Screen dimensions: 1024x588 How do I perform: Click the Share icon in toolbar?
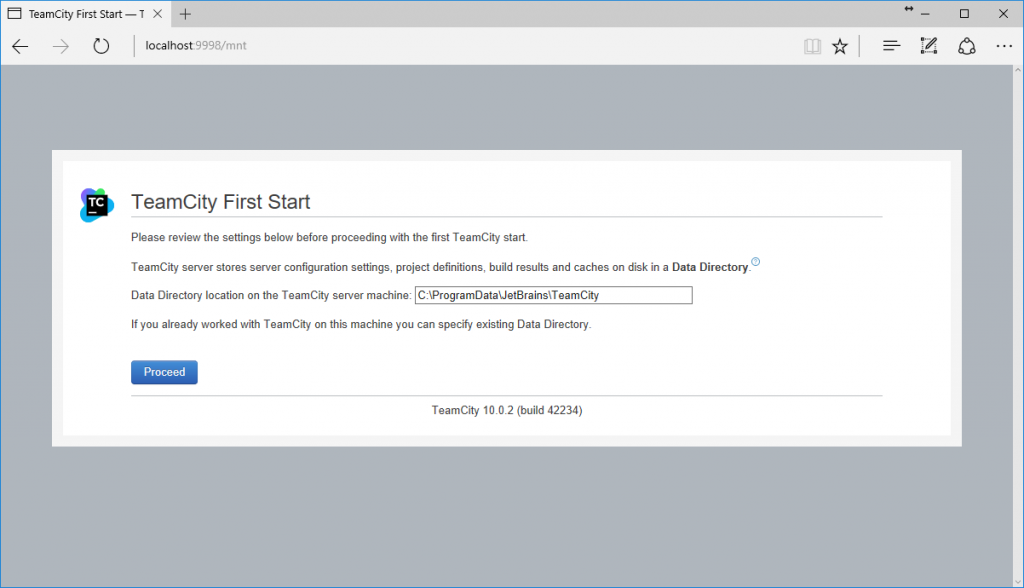[x=967, y=46]
